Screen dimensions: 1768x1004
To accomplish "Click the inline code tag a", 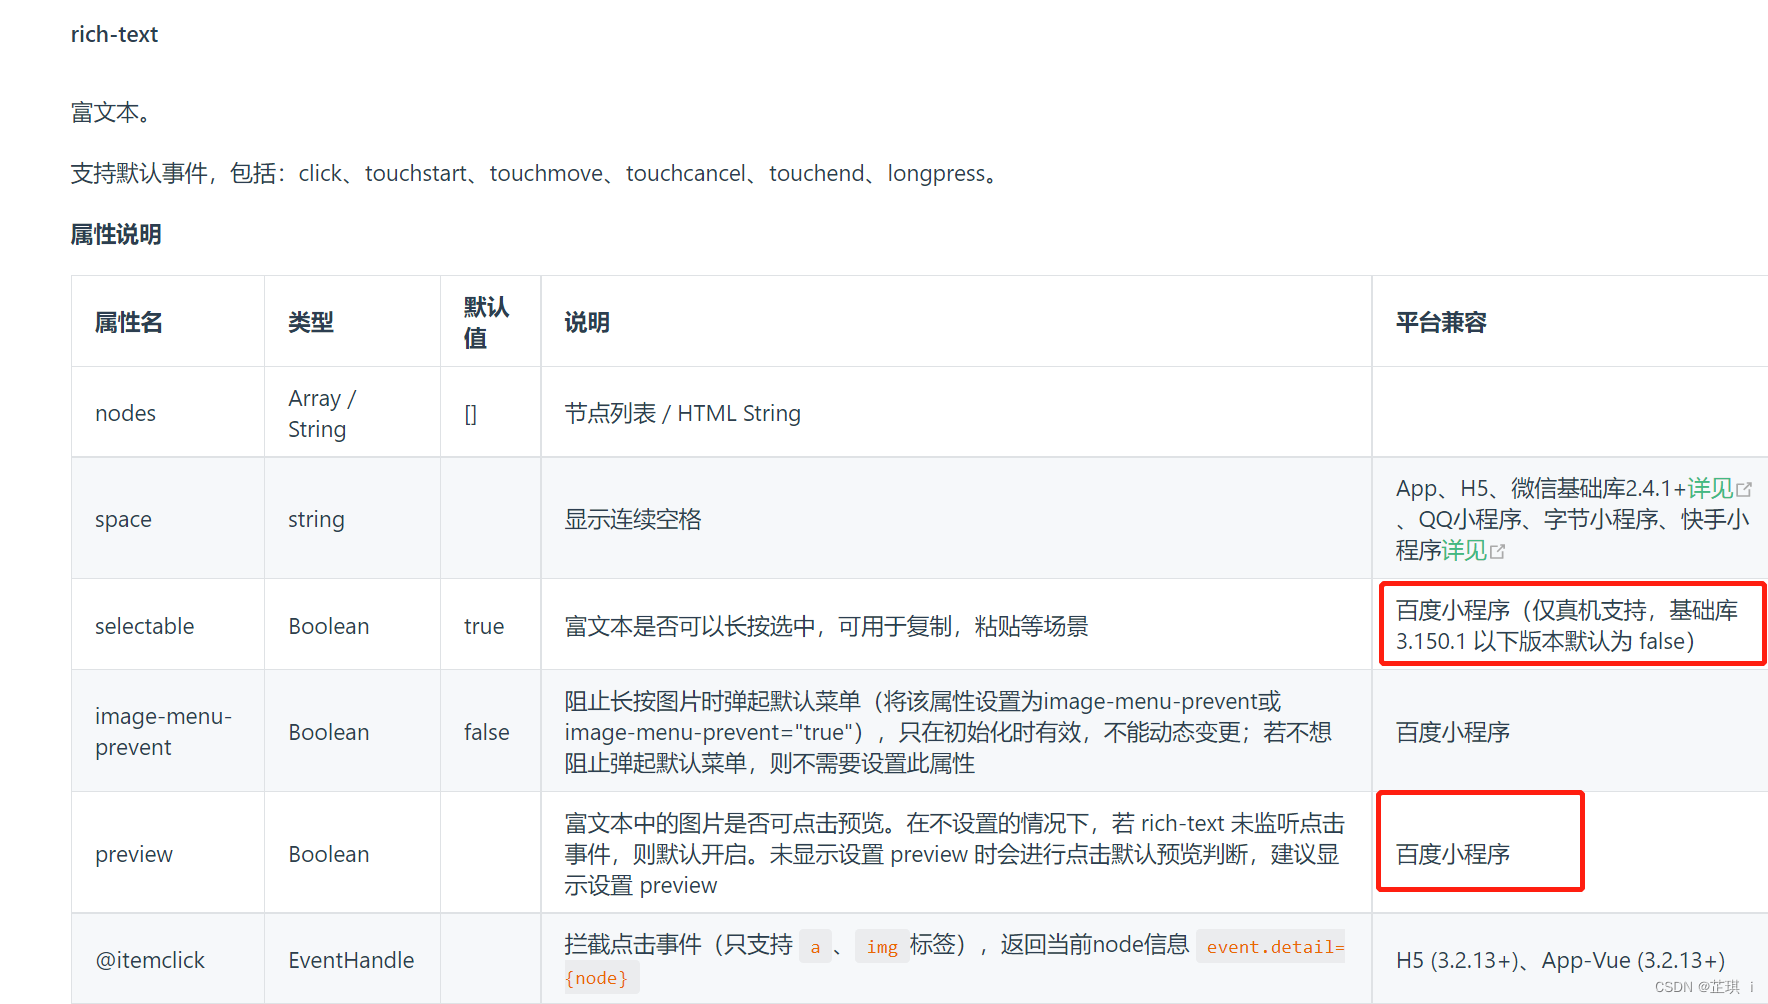I will pyautogui.click(x=815, y=946).
